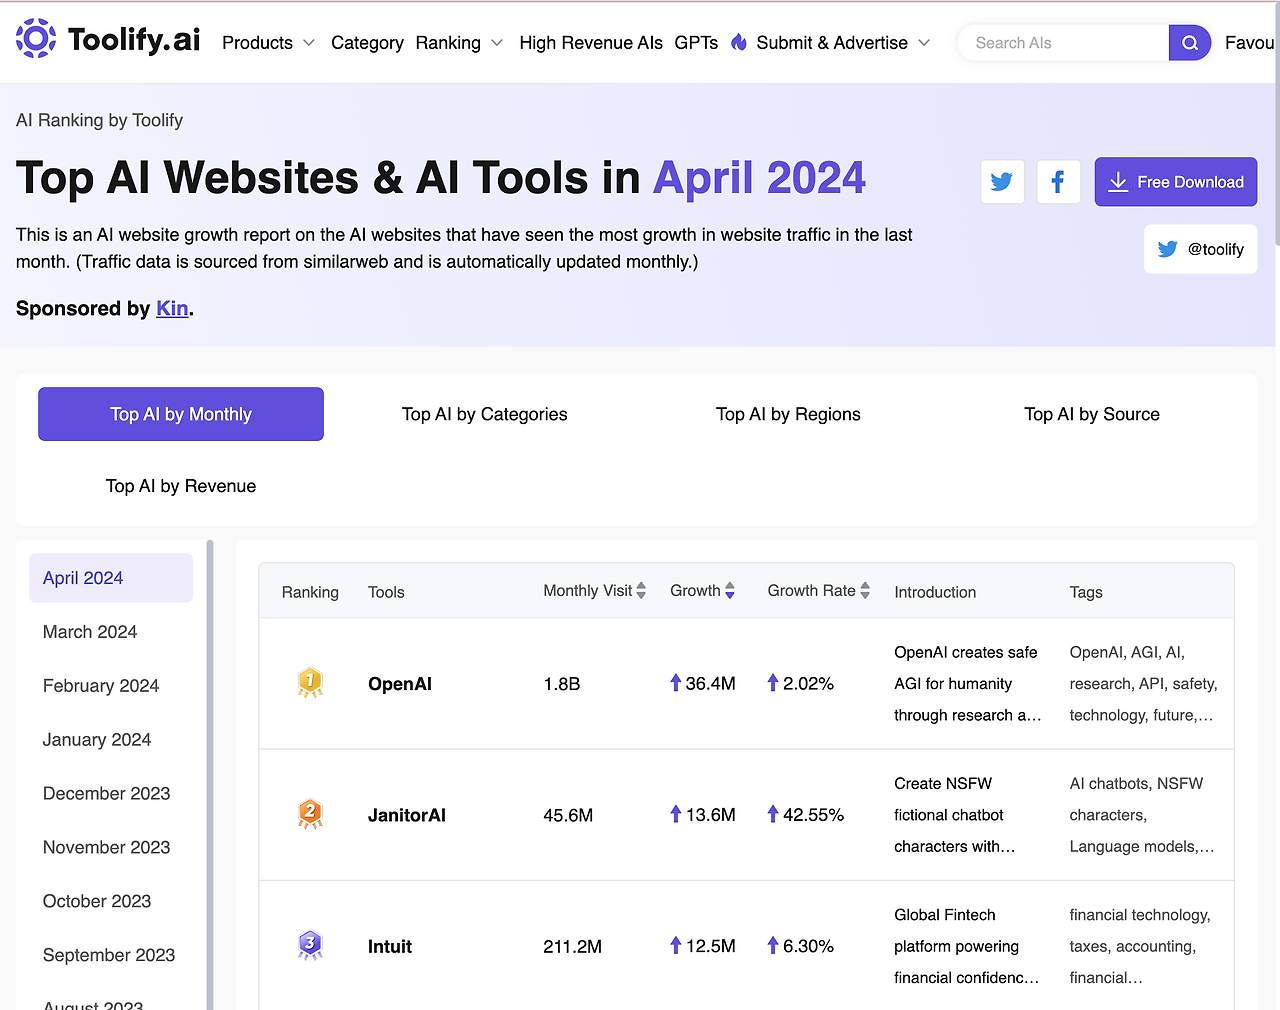Share the report on Facebook
Image resolution: width=1280 pixels, height=1010 pixels.
click(x=1058, y=182)
